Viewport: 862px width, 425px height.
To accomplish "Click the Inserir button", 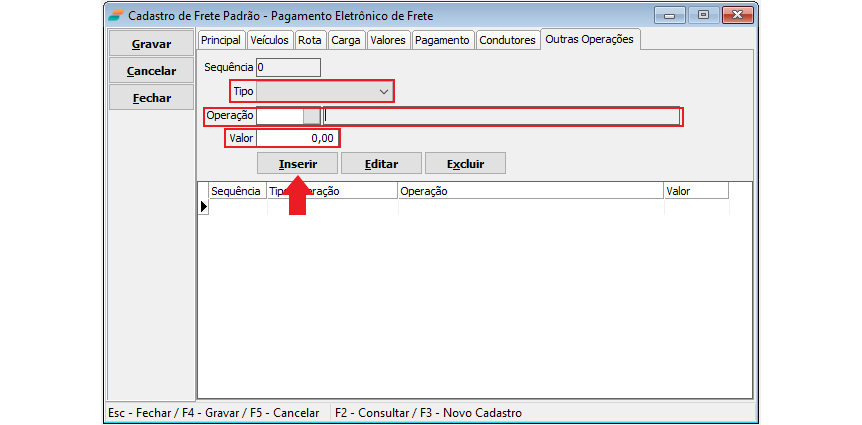I will click(x=298, y=163).
